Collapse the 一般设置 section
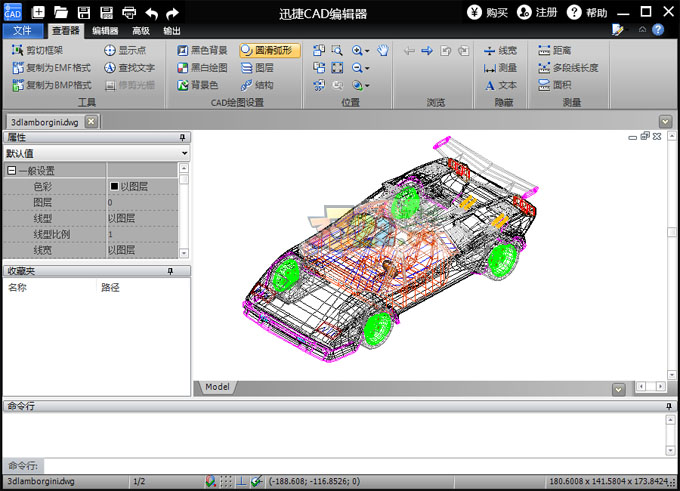Screen dimensions: 680x491 (12, 171)
